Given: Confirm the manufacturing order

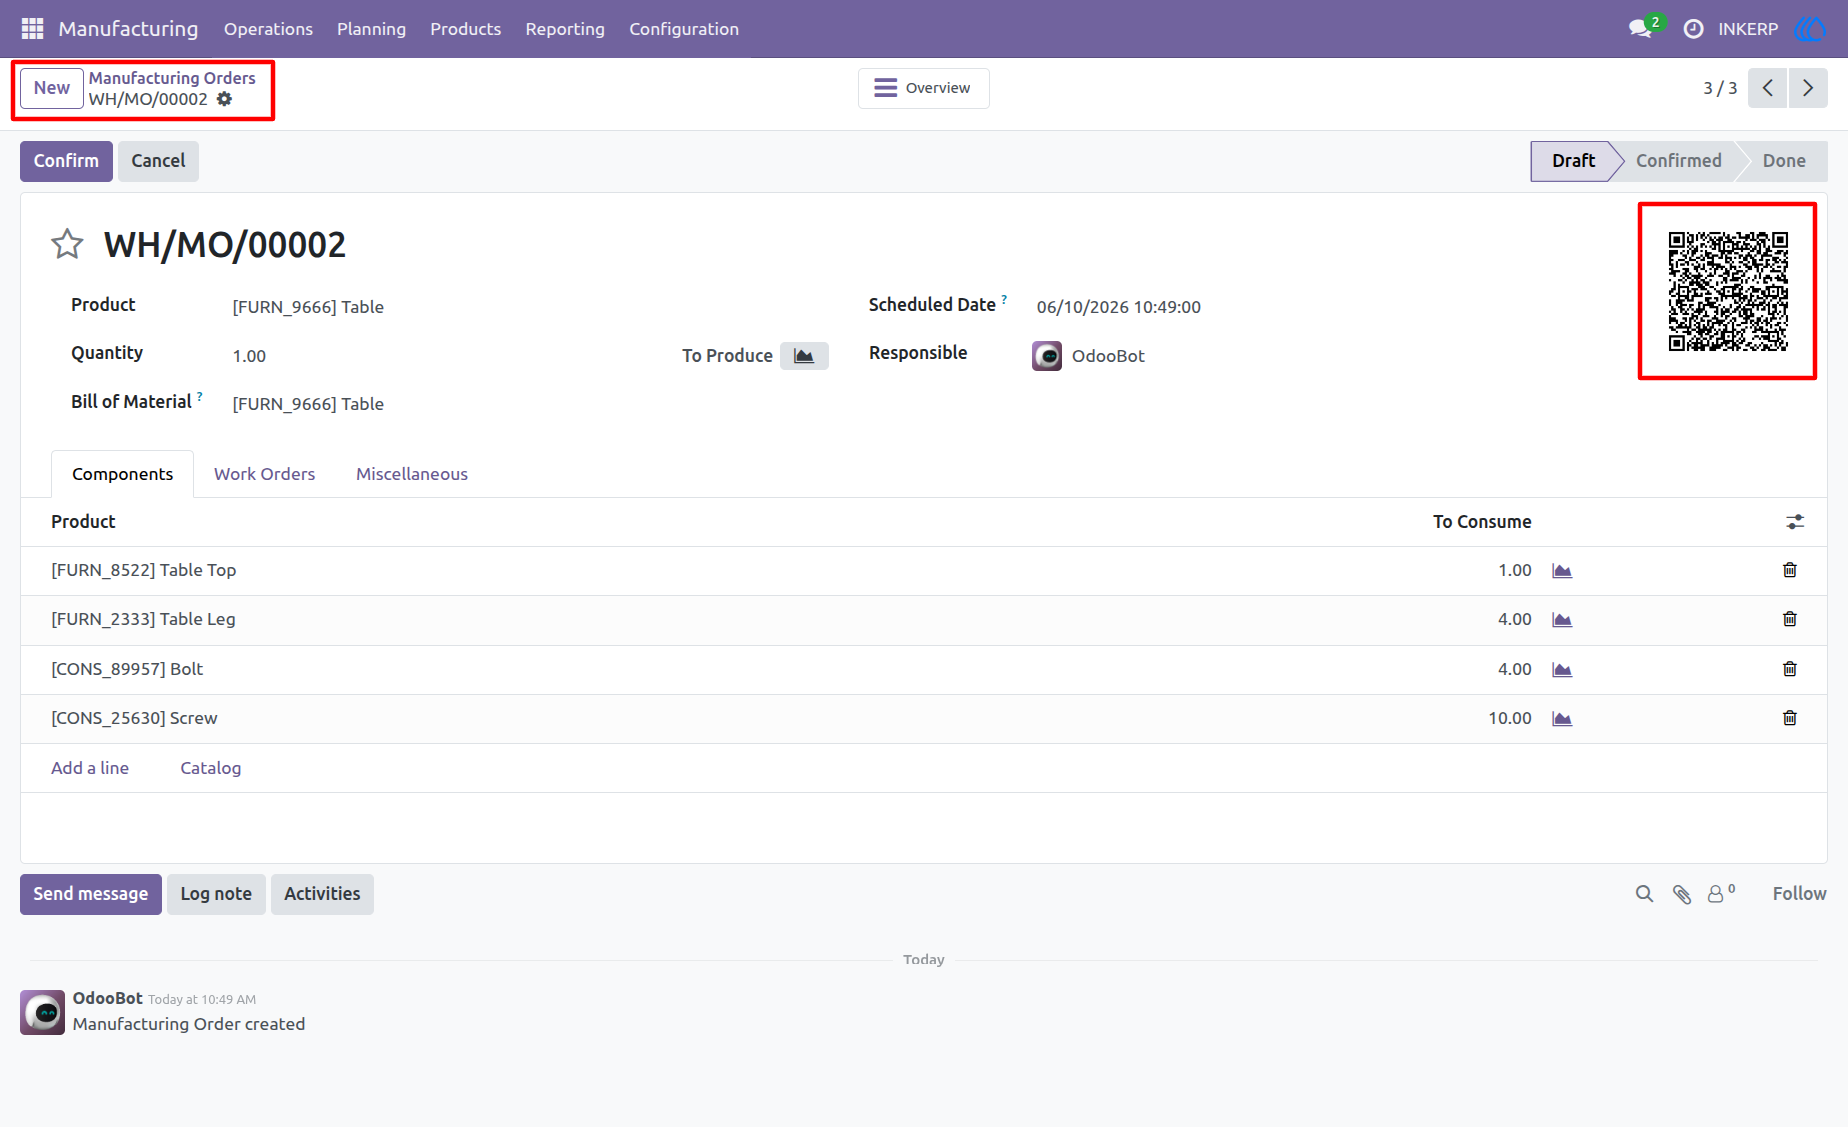Looking at the screenshot, I should (66, 161).
